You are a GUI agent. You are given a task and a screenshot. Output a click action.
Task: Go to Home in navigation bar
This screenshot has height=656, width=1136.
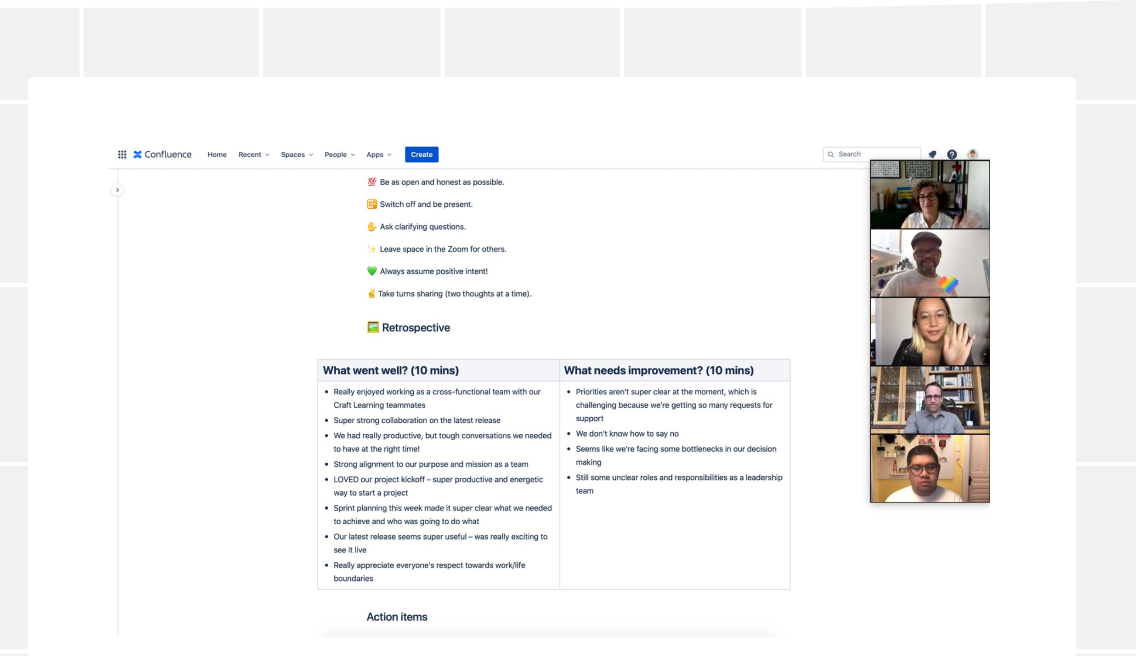(217, 154)
